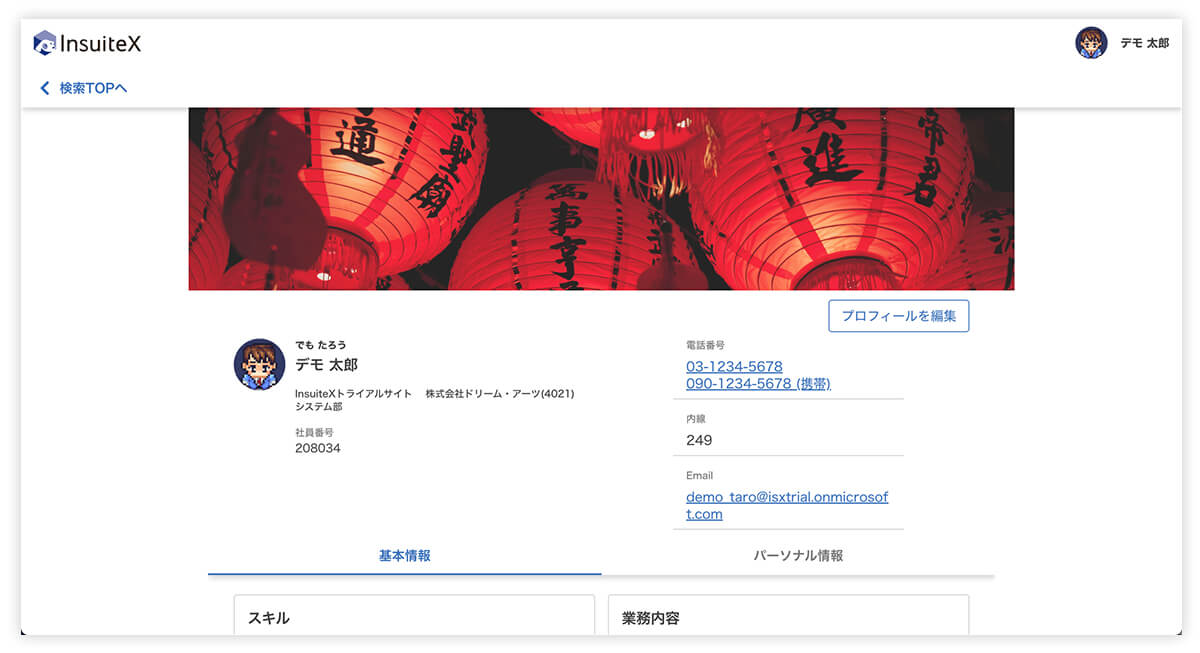Click the デモ 太郎 profile picture

(260, 364)
